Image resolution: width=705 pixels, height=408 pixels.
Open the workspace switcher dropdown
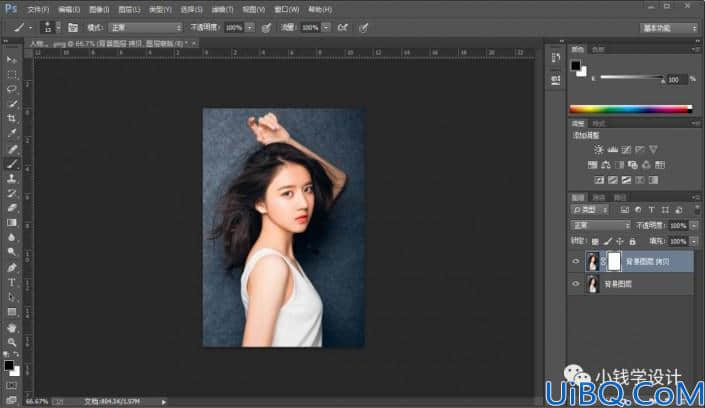click(669, 28)
